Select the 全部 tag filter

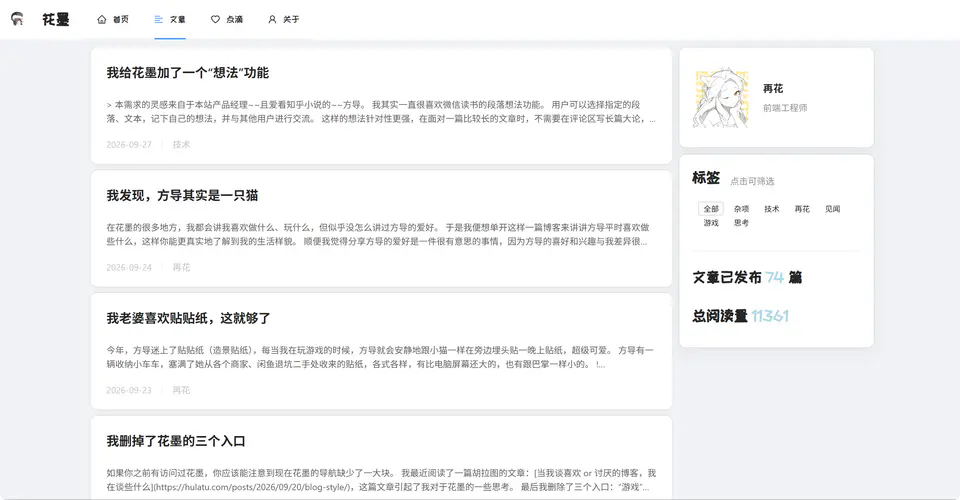click(x=711, y=209)
